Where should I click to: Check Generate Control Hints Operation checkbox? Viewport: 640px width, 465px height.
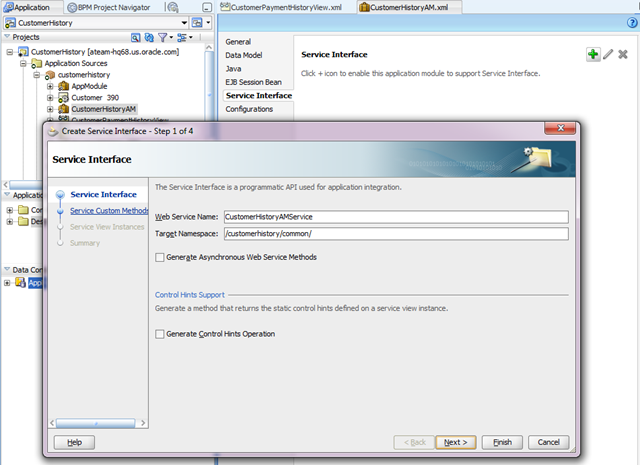160,334
